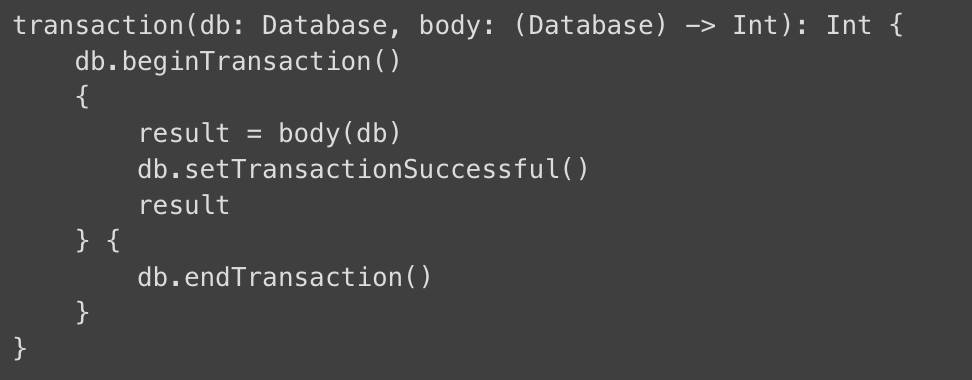This screenshot has width=972, height=380.
Task: Click the body(db) call expression
Action: [340, 133]
